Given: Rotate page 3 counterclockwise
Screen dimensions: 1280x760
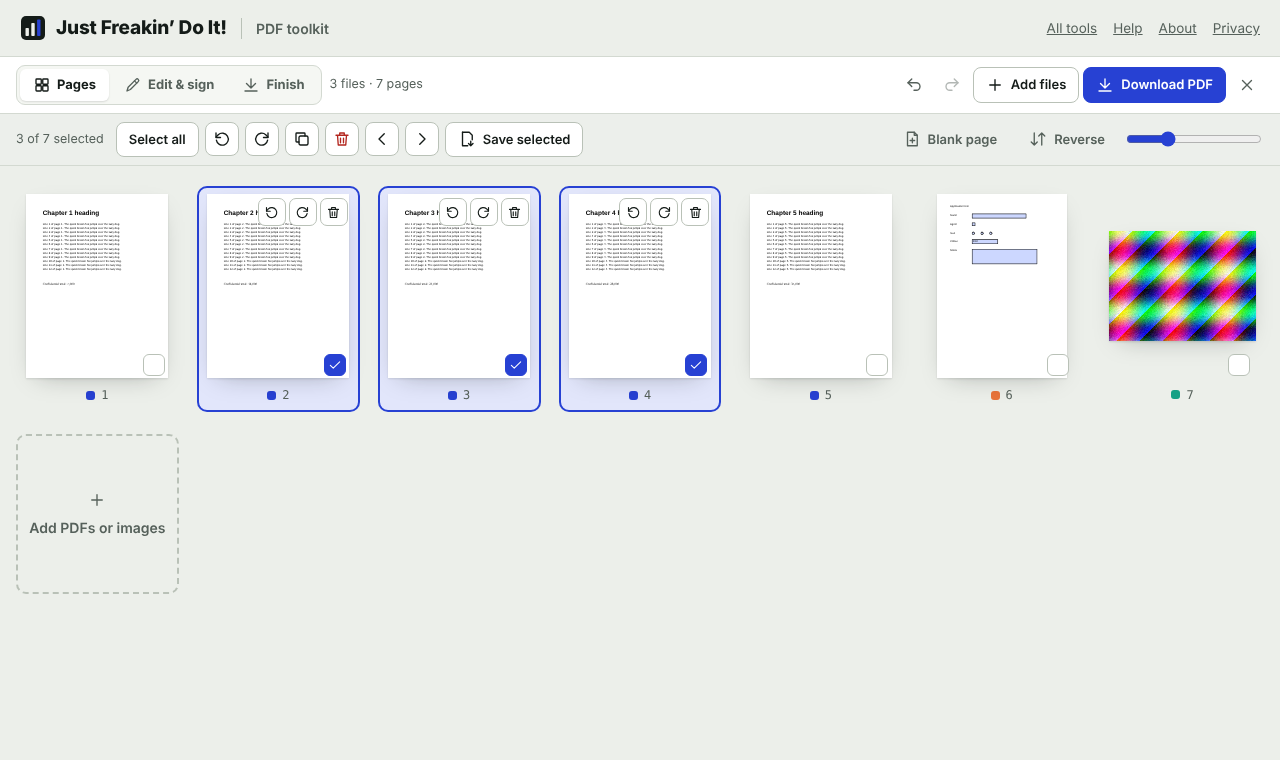Looking at the screenshot, I should pos(453,212).
